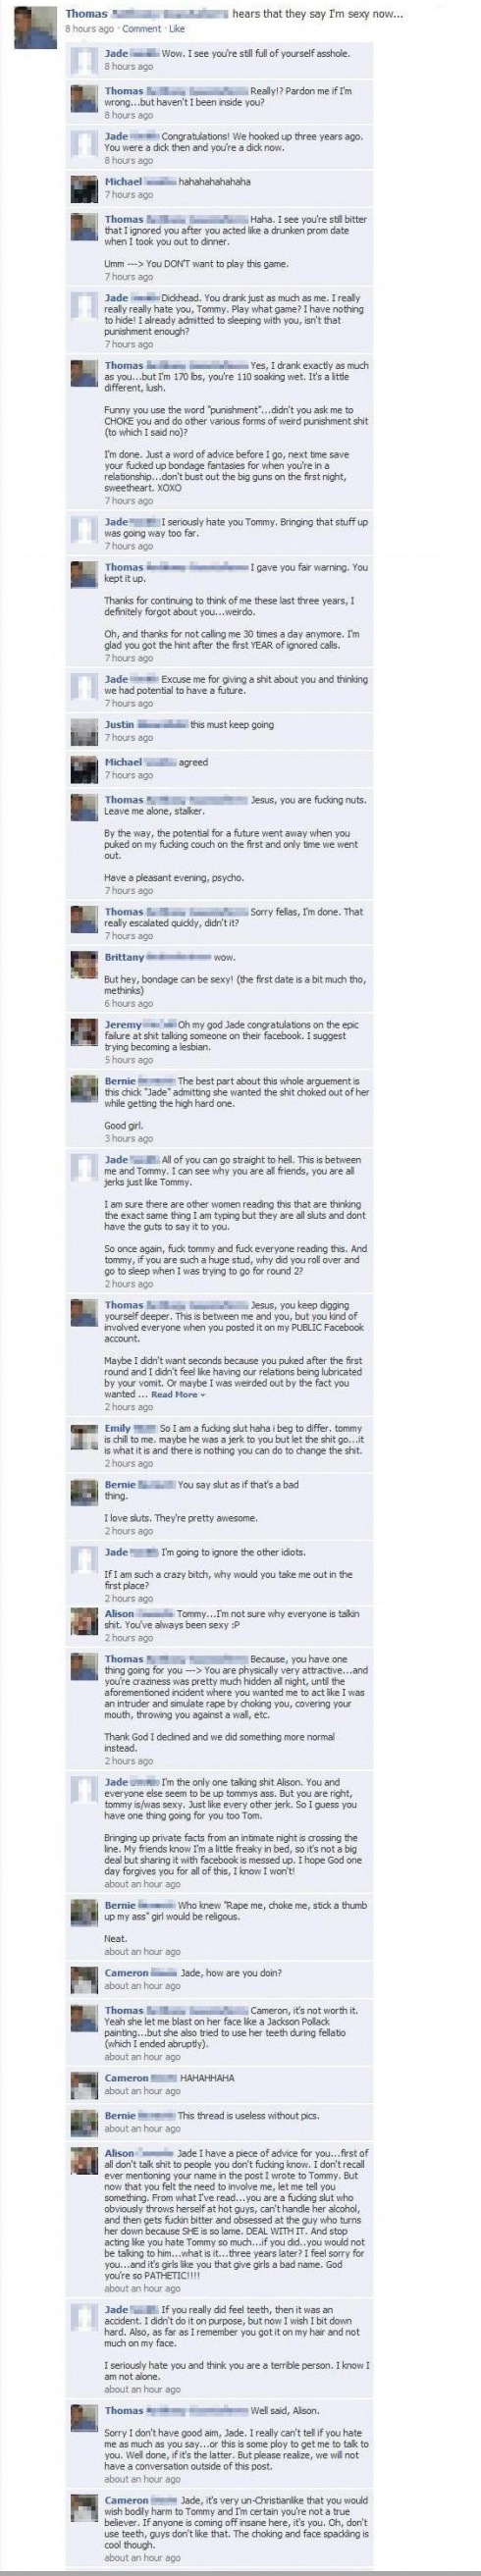Open Brittany's name link

125,957
